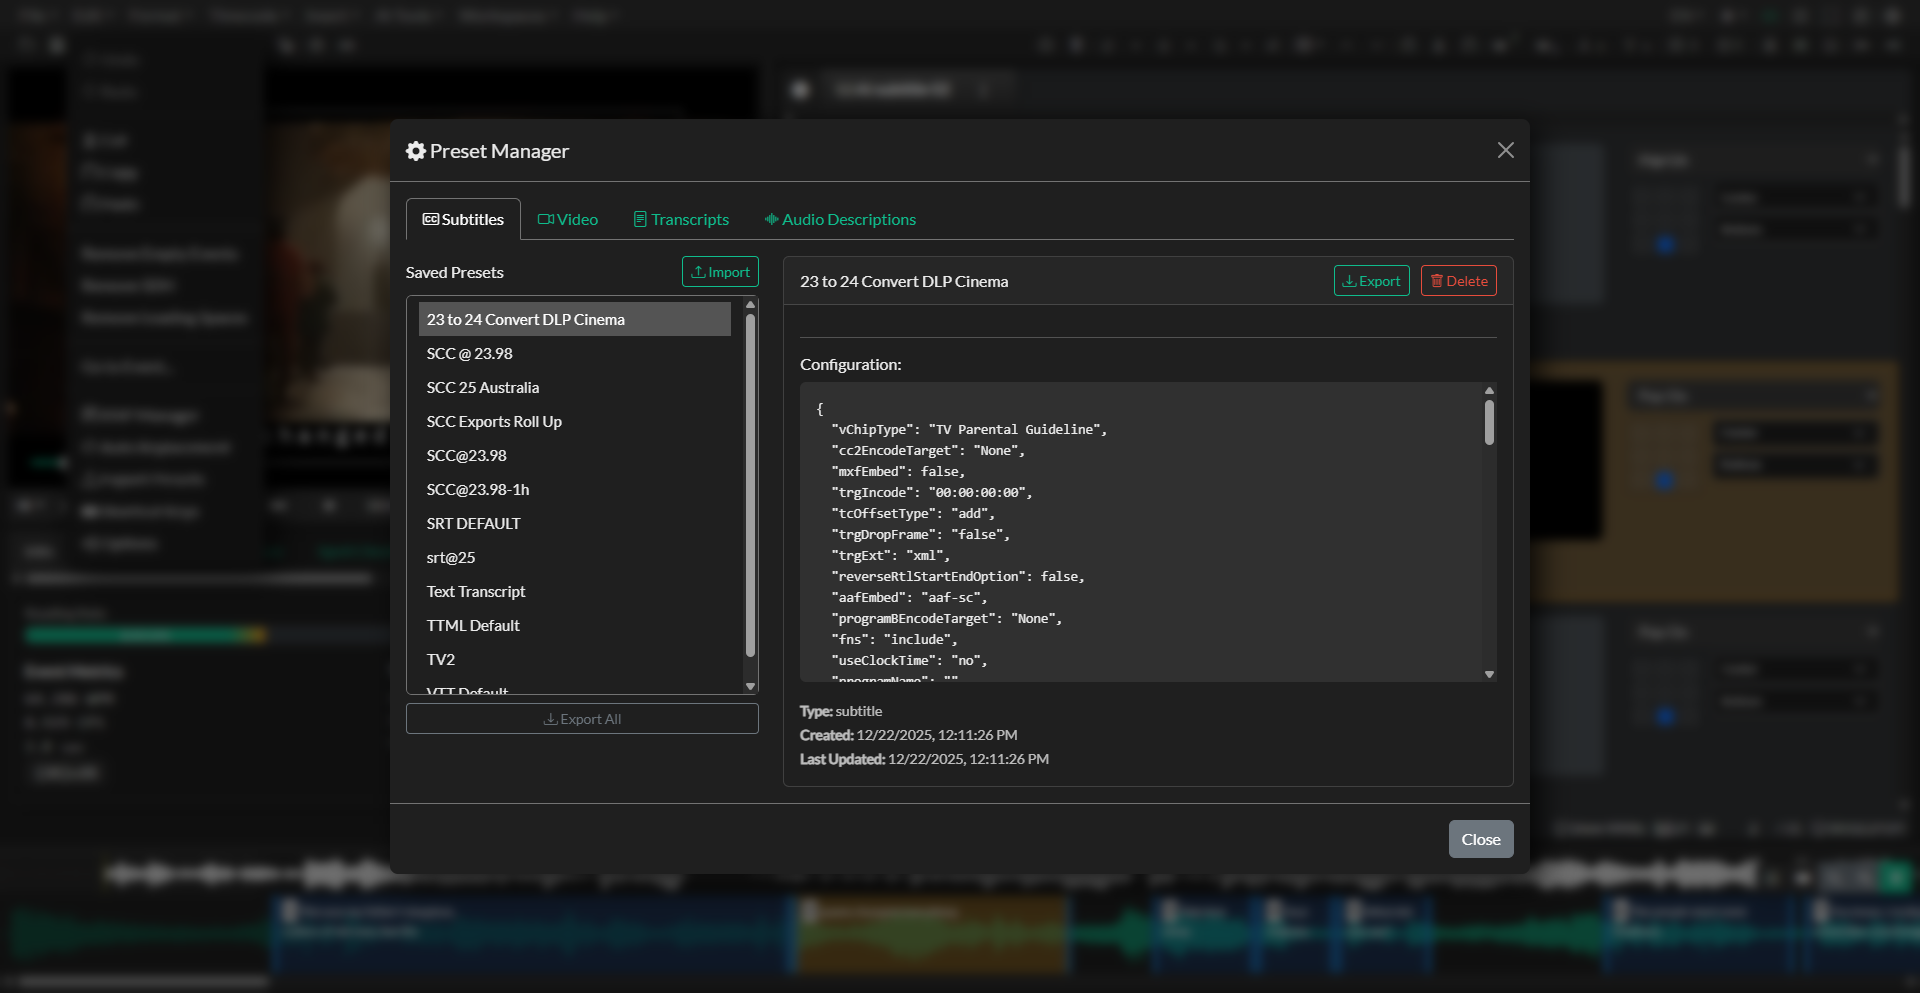
Task: Delete the currently selected preset
Action: (x=1458, y=280)
